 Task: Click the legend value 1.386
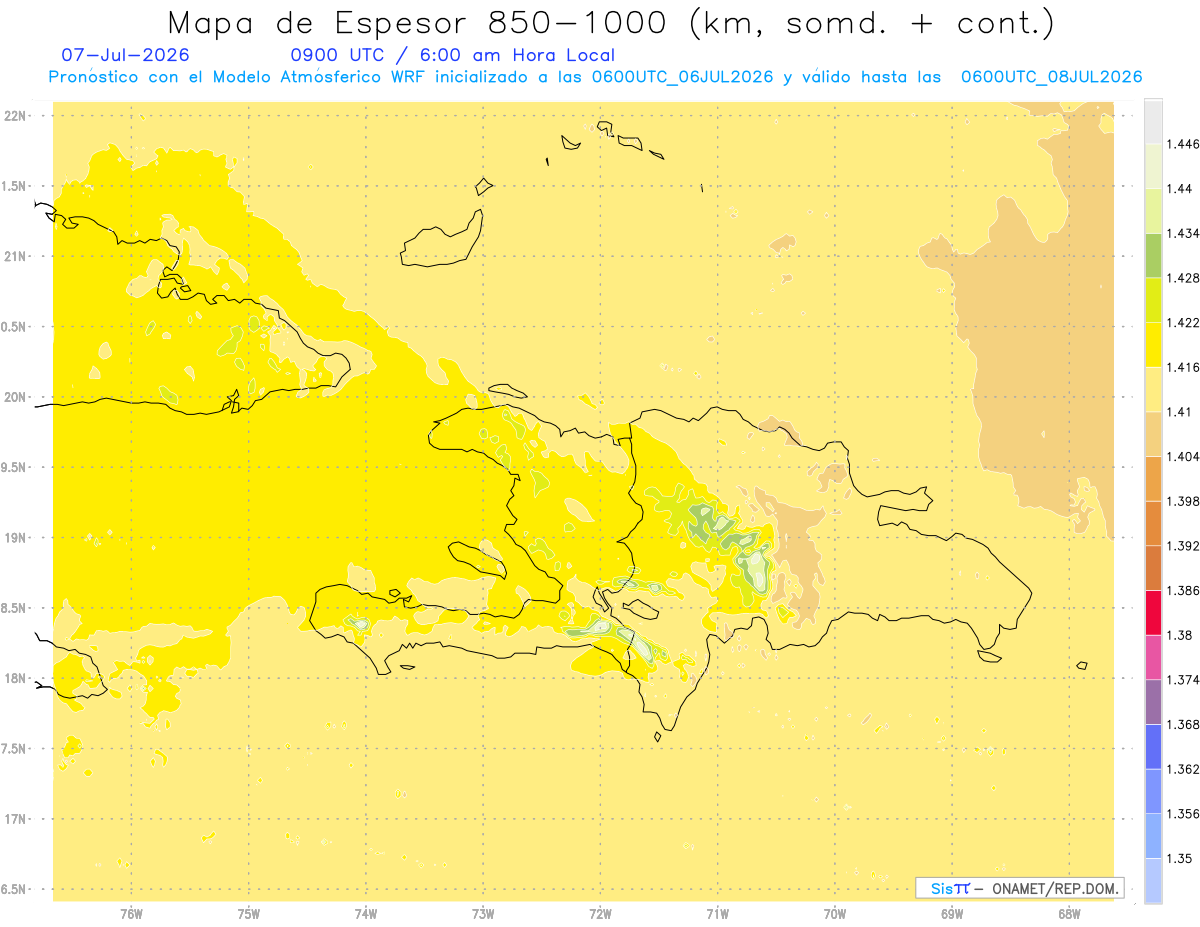click(1183, 591)
